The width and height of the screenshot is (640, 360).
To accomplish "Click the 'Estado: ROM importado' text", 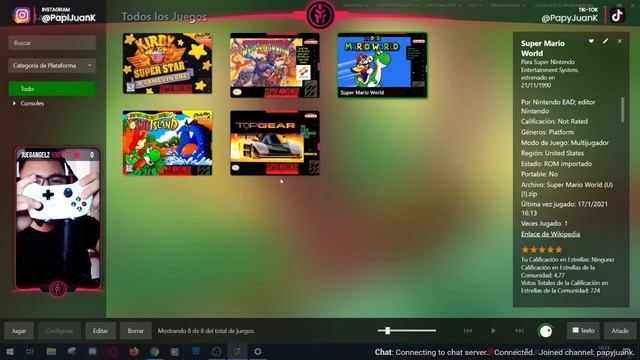I will tap(556, 164).
